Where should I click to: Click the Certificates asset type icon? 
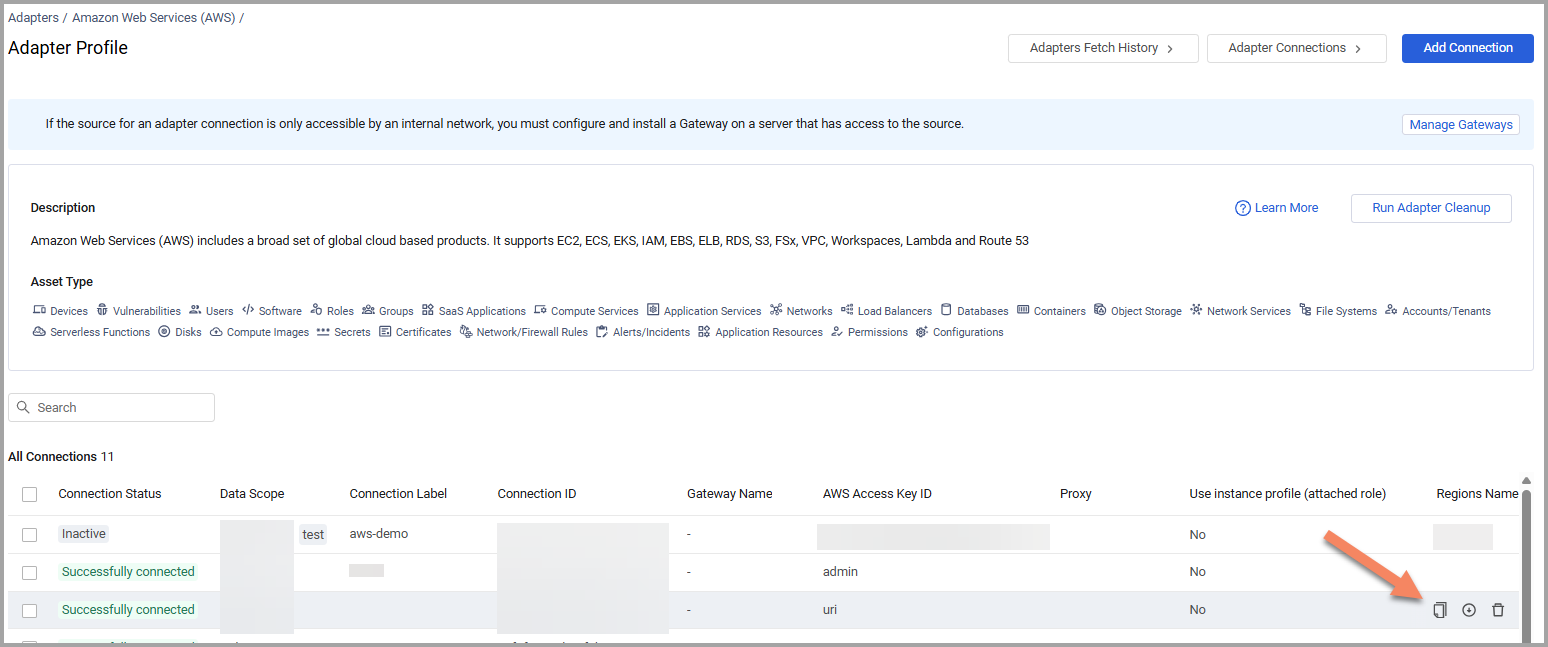pyautogui.click(x=385, y=331)
